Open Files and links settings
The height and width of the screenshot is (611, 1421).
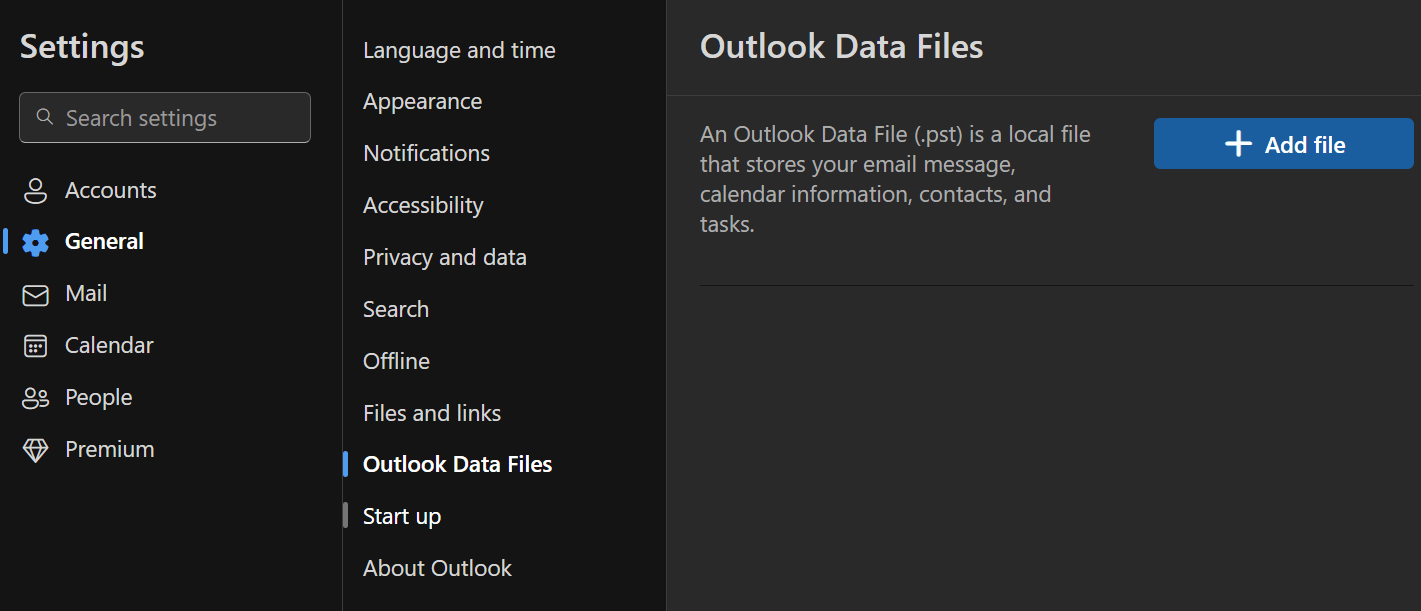tap(432, 413)
